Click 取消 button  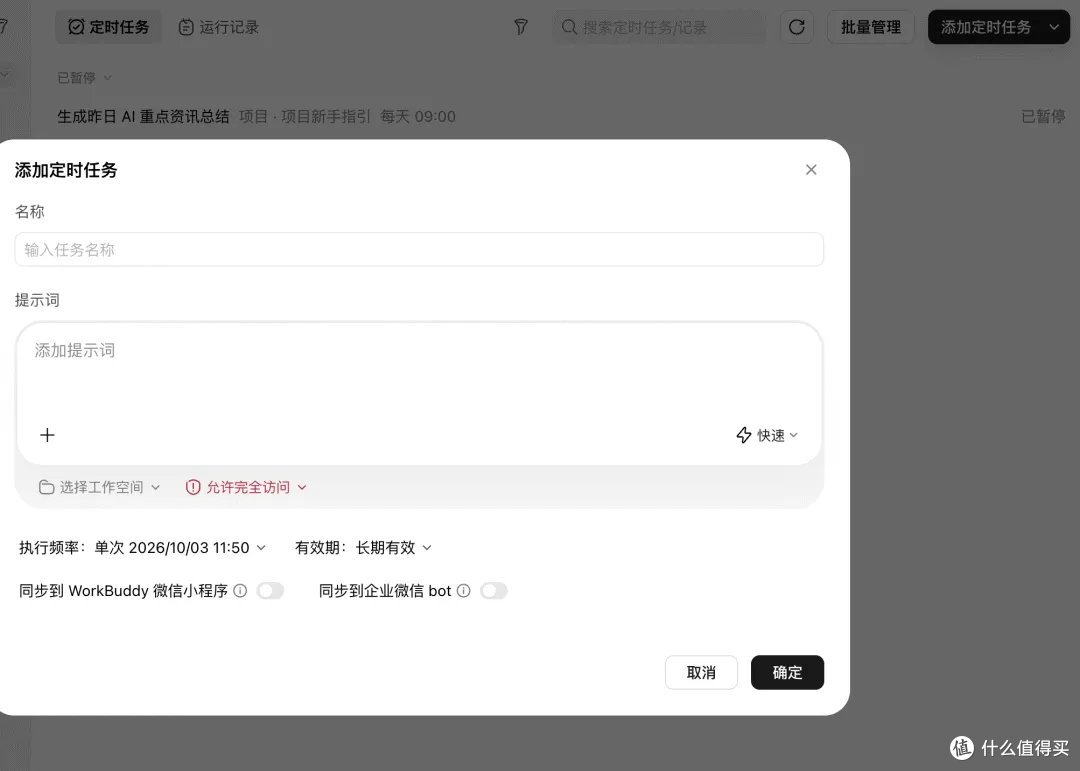[701, 672]
